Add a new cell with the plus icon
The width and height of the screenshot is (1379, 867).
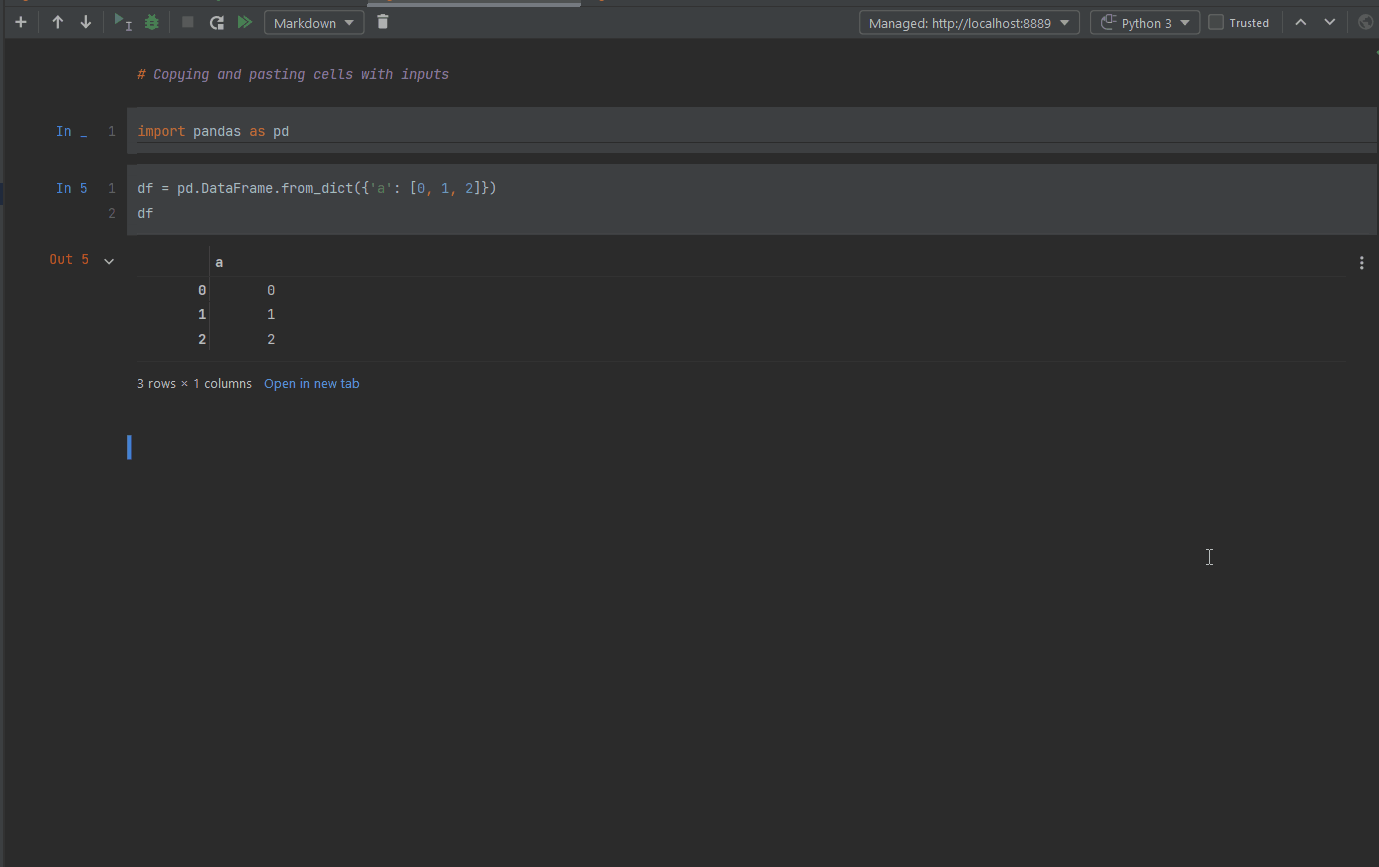tap(20, 22)
